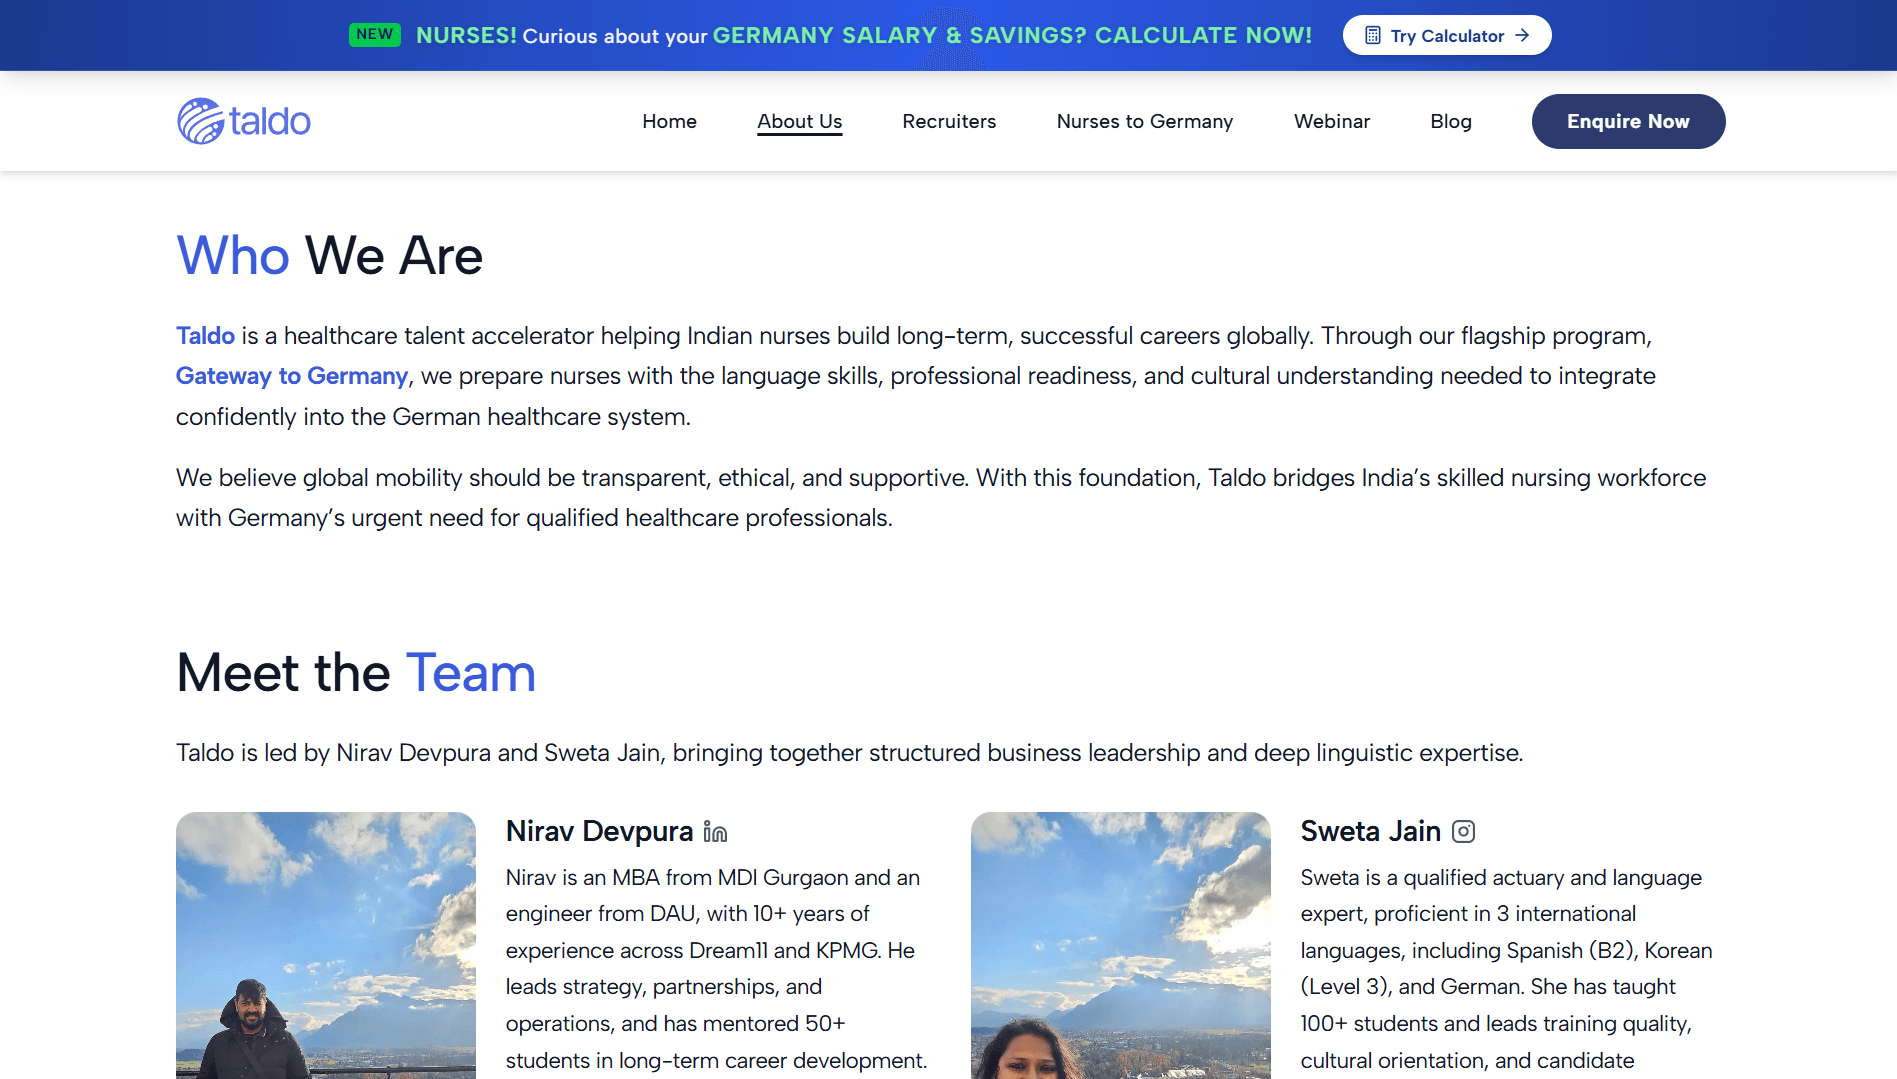Click the sentence 'Taldo is led by Nirav Devpura'
Viewport: 1897px width, 1079px height.
pyautogui.click(x=850, y=753)
